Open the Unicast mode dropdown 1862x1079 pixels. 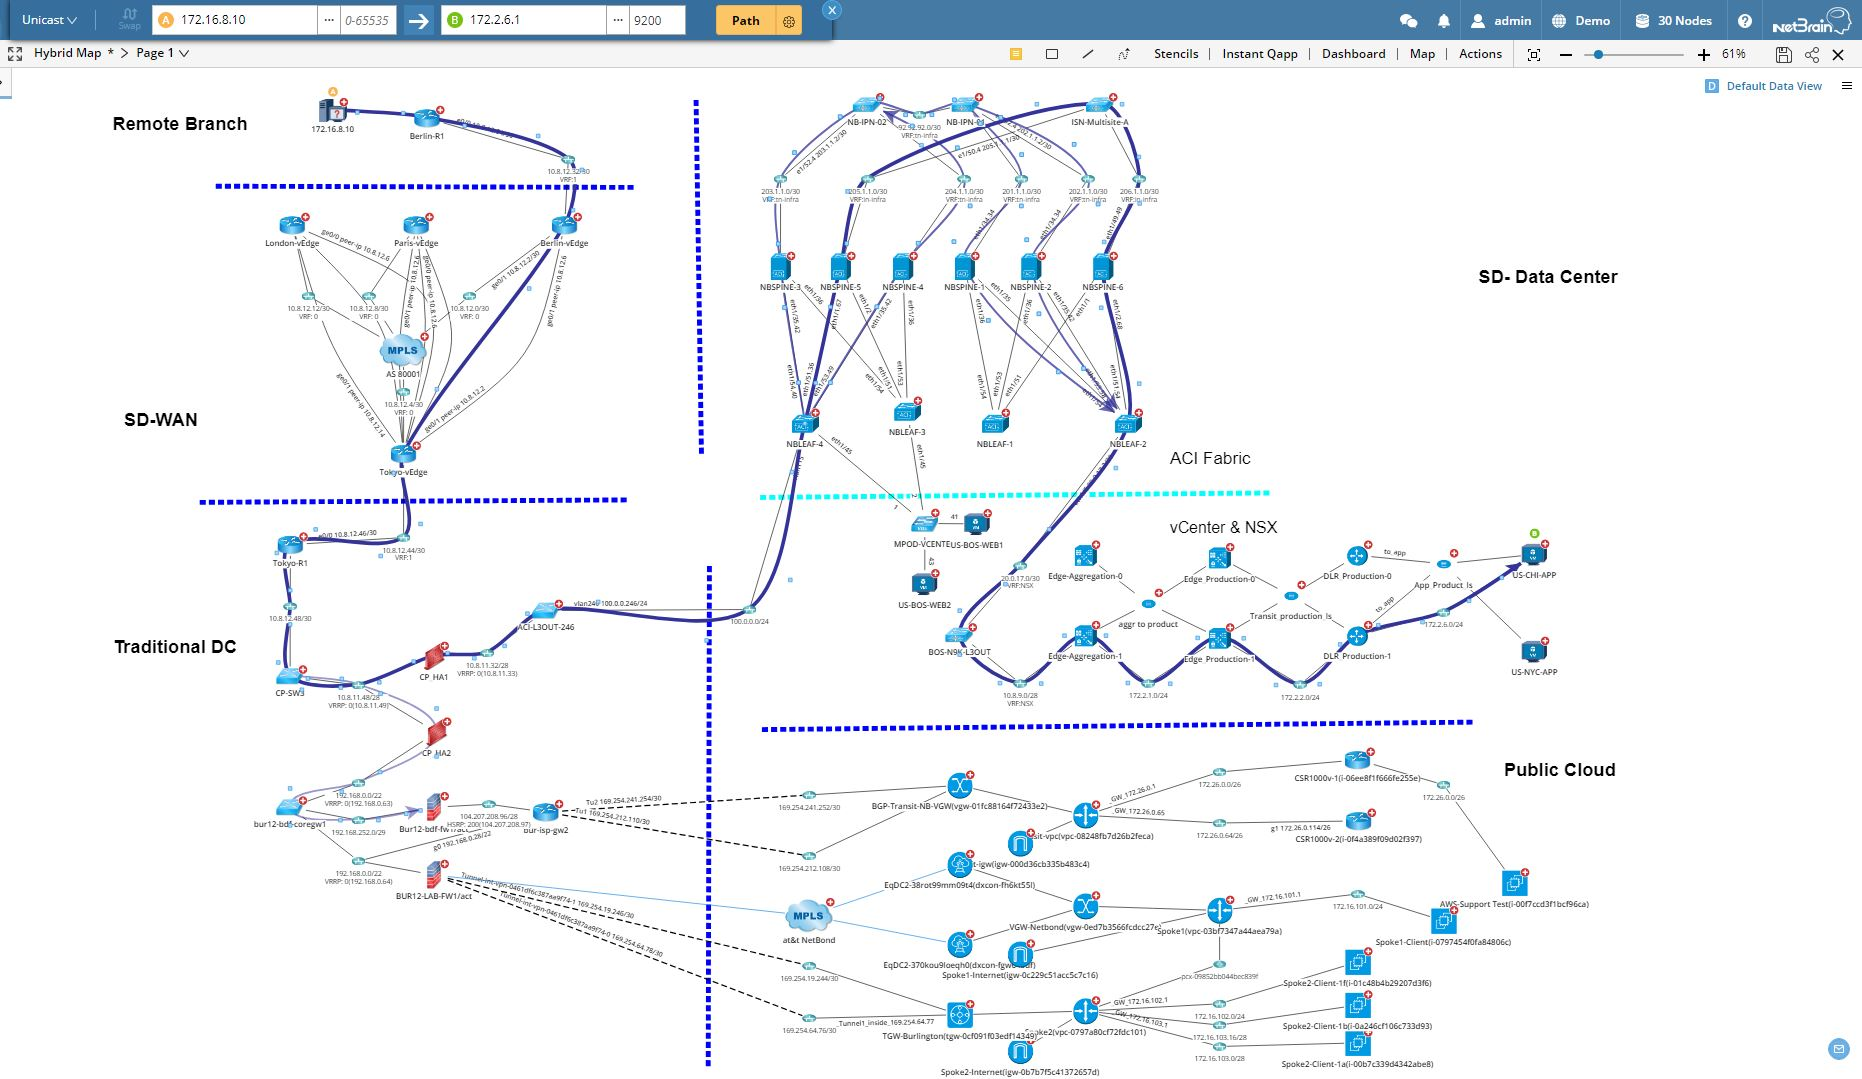point(47,19)
